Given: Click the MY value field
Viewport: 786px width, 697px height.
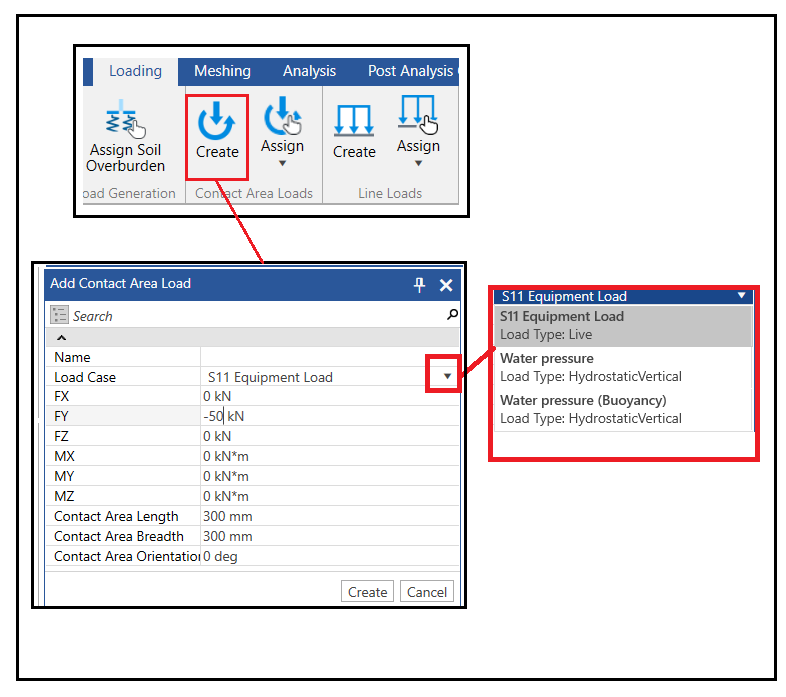Looking at the screenshot, I should pos(330,476).
